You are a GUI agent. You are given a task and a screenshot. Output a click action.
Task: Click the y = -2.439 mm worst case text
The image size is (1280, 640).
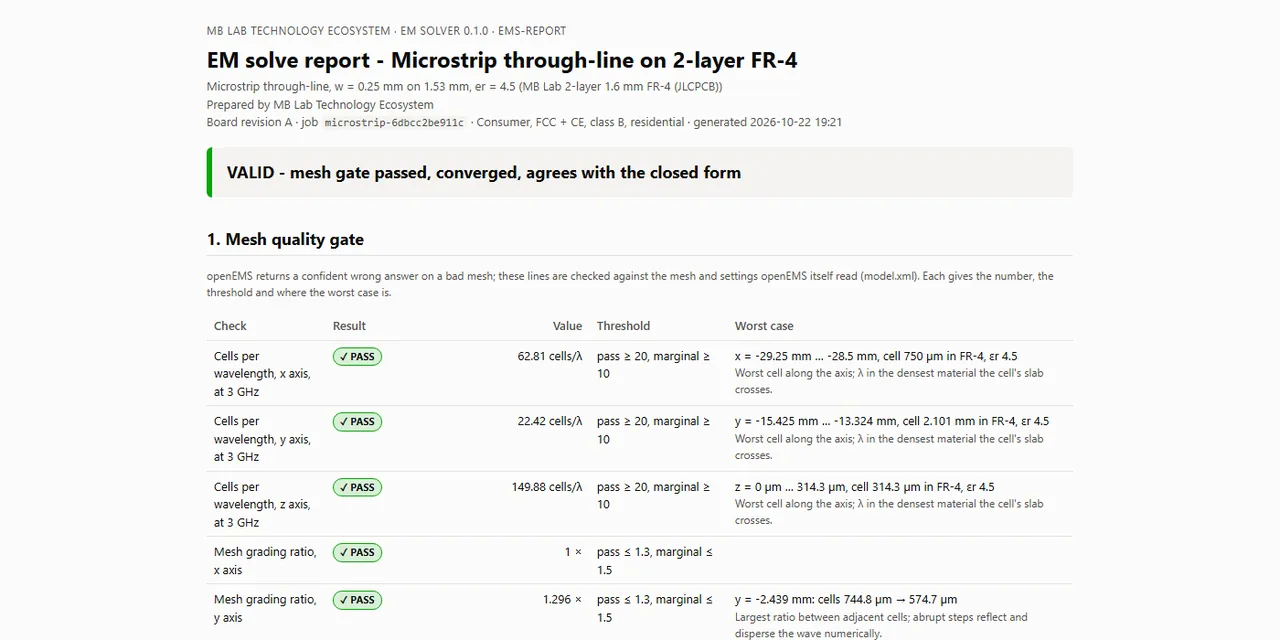846,599
